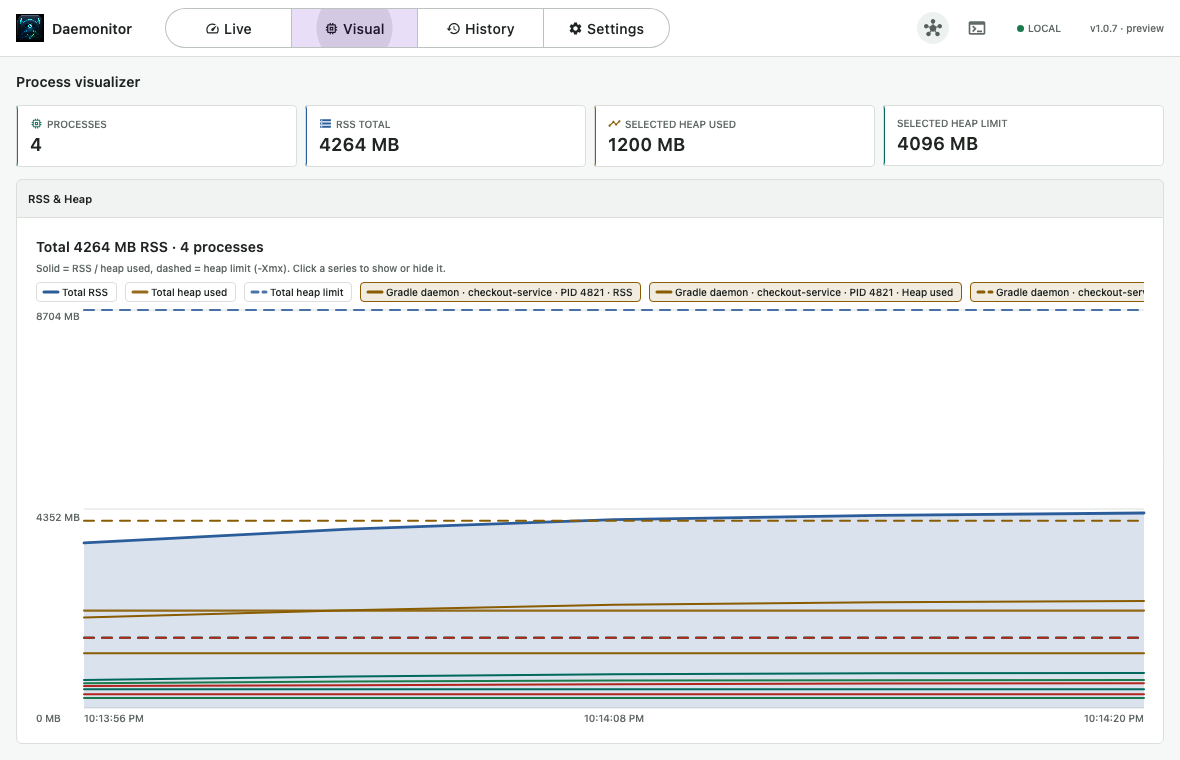Click the Visual tab chip icon

click(331, 29)
